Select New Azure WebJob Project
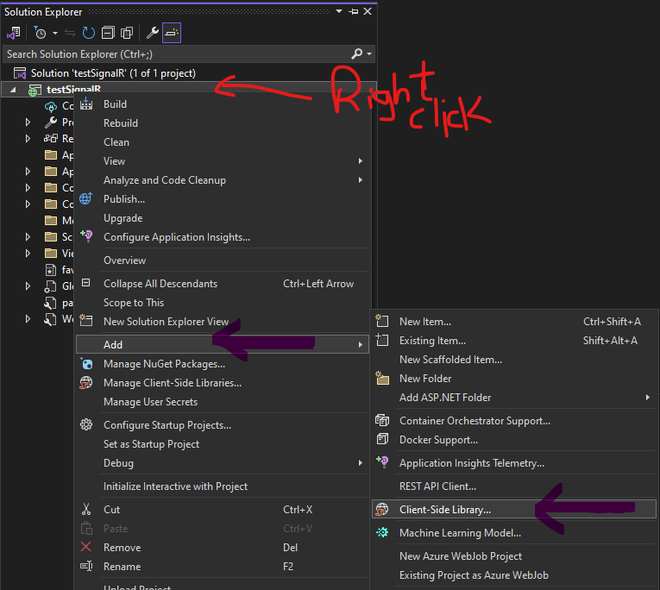 (514, 556)
